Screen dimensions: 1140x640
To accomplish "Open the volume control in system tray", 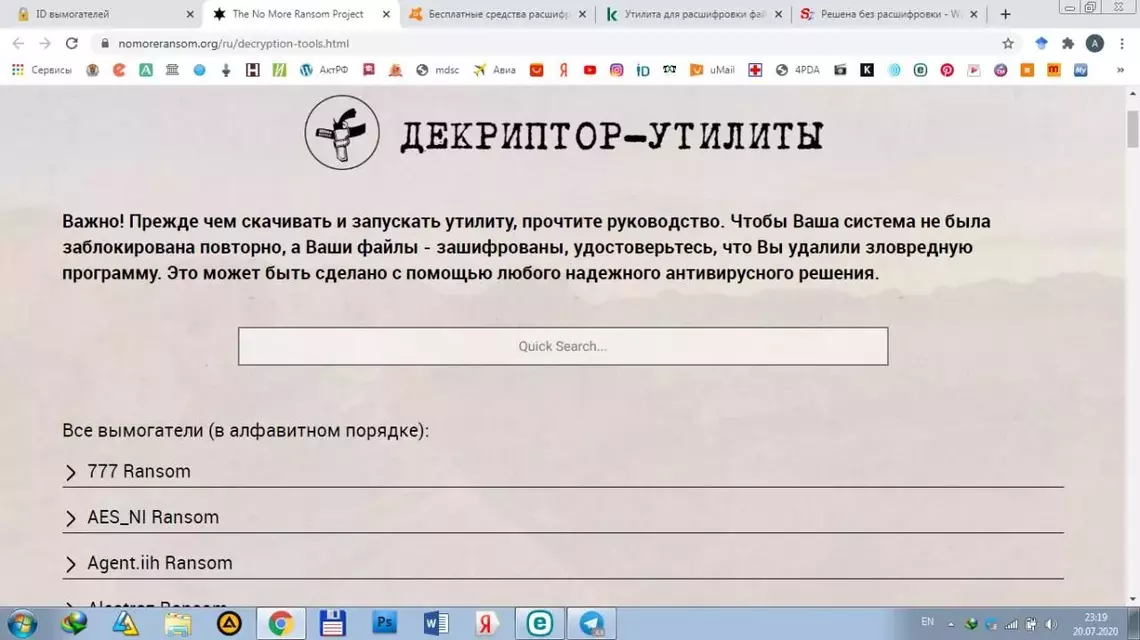I will click(1051, 624).
